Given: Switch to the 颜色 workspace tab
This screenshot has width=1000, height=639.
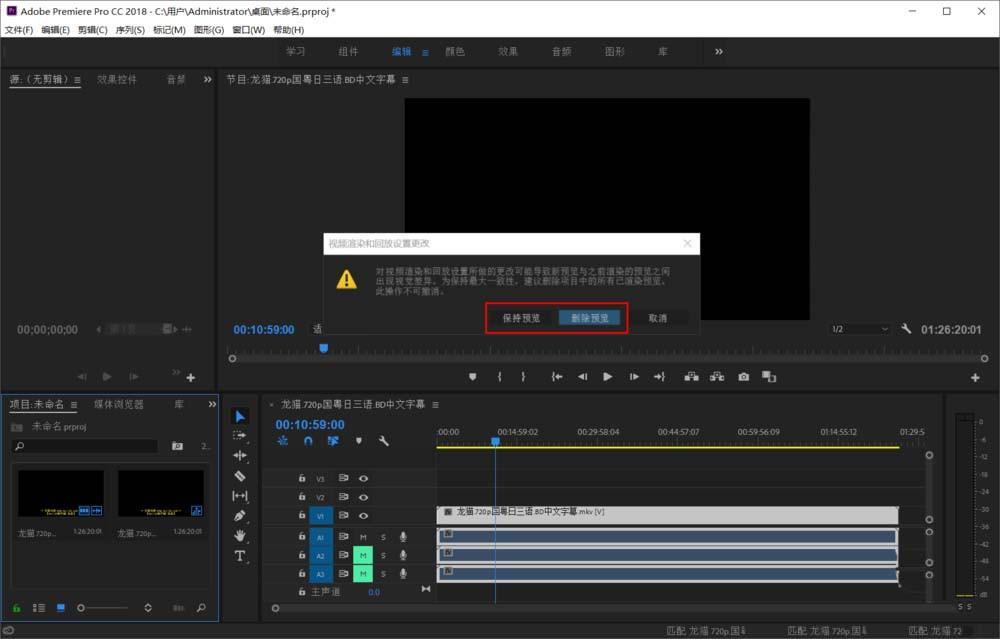Looking at the screenshot, I should pyautogui.click(x=457, y=51).
